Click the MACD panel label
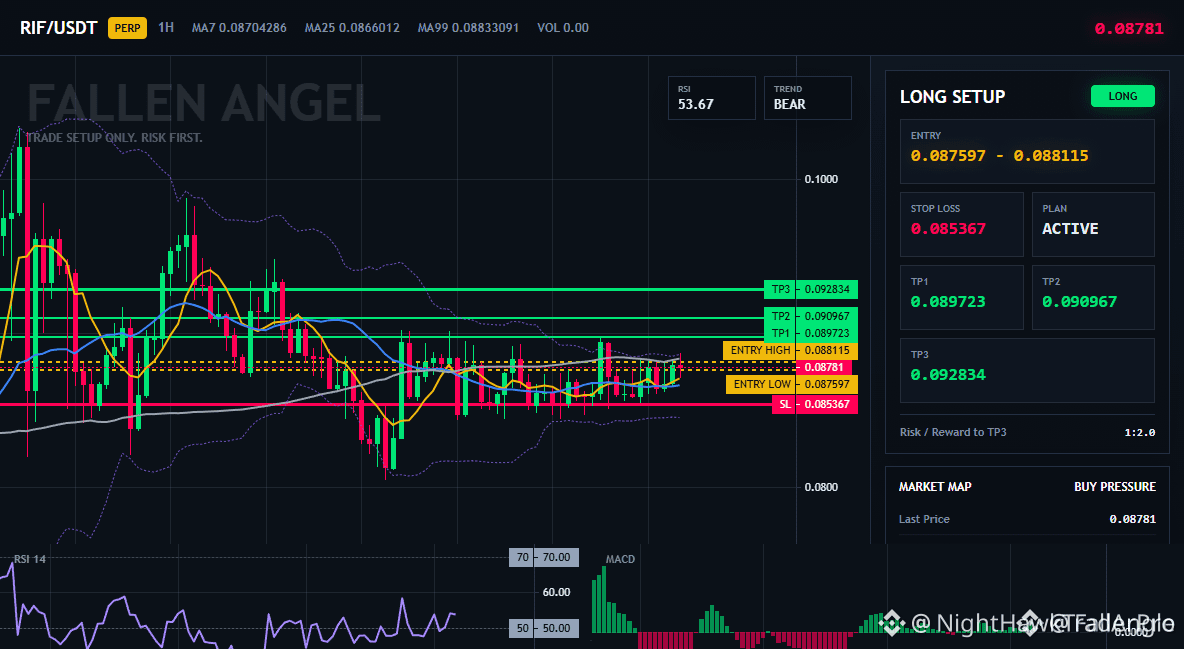The image size is (1184, 649). [620, 559]
